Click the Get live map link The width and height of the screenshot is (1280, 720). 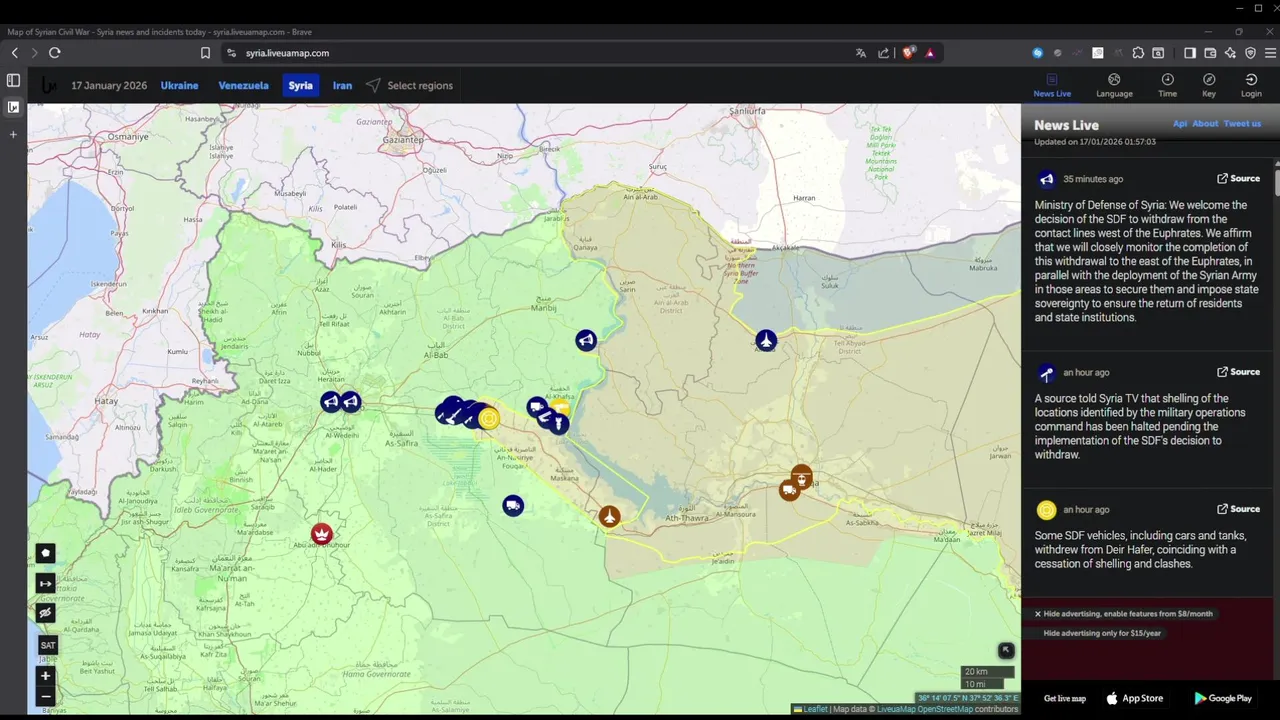click(x=1064, y=699)
